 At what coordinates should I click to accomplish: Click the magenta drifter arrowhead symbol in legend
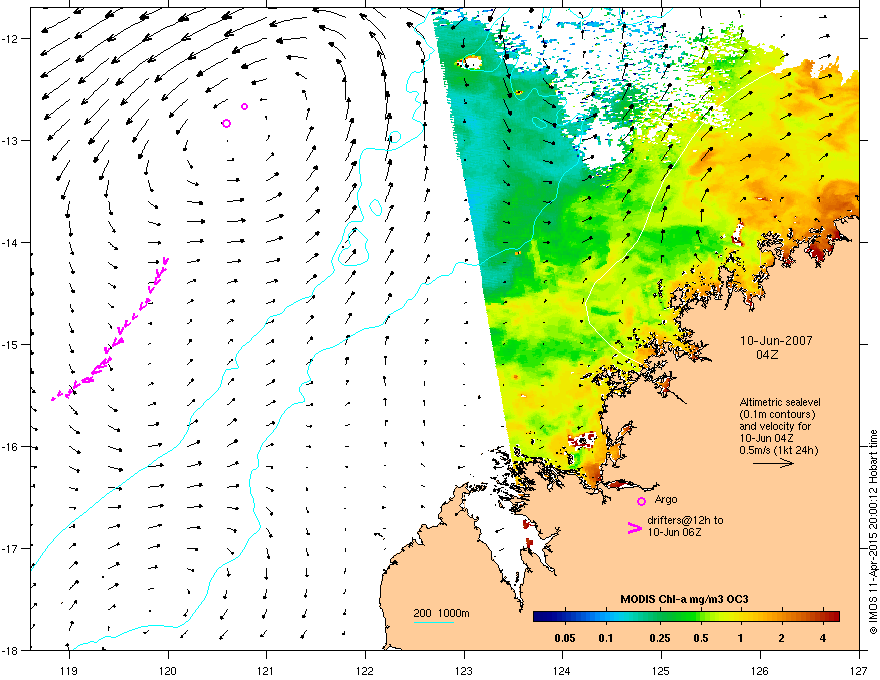[x=634, y=527]
